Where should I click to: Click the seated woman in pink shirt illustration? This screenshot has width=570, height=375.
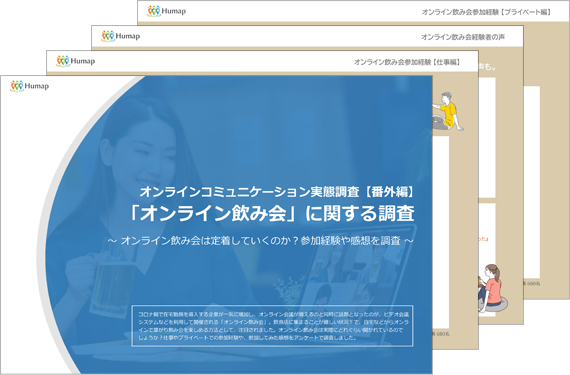coord(492,288)
